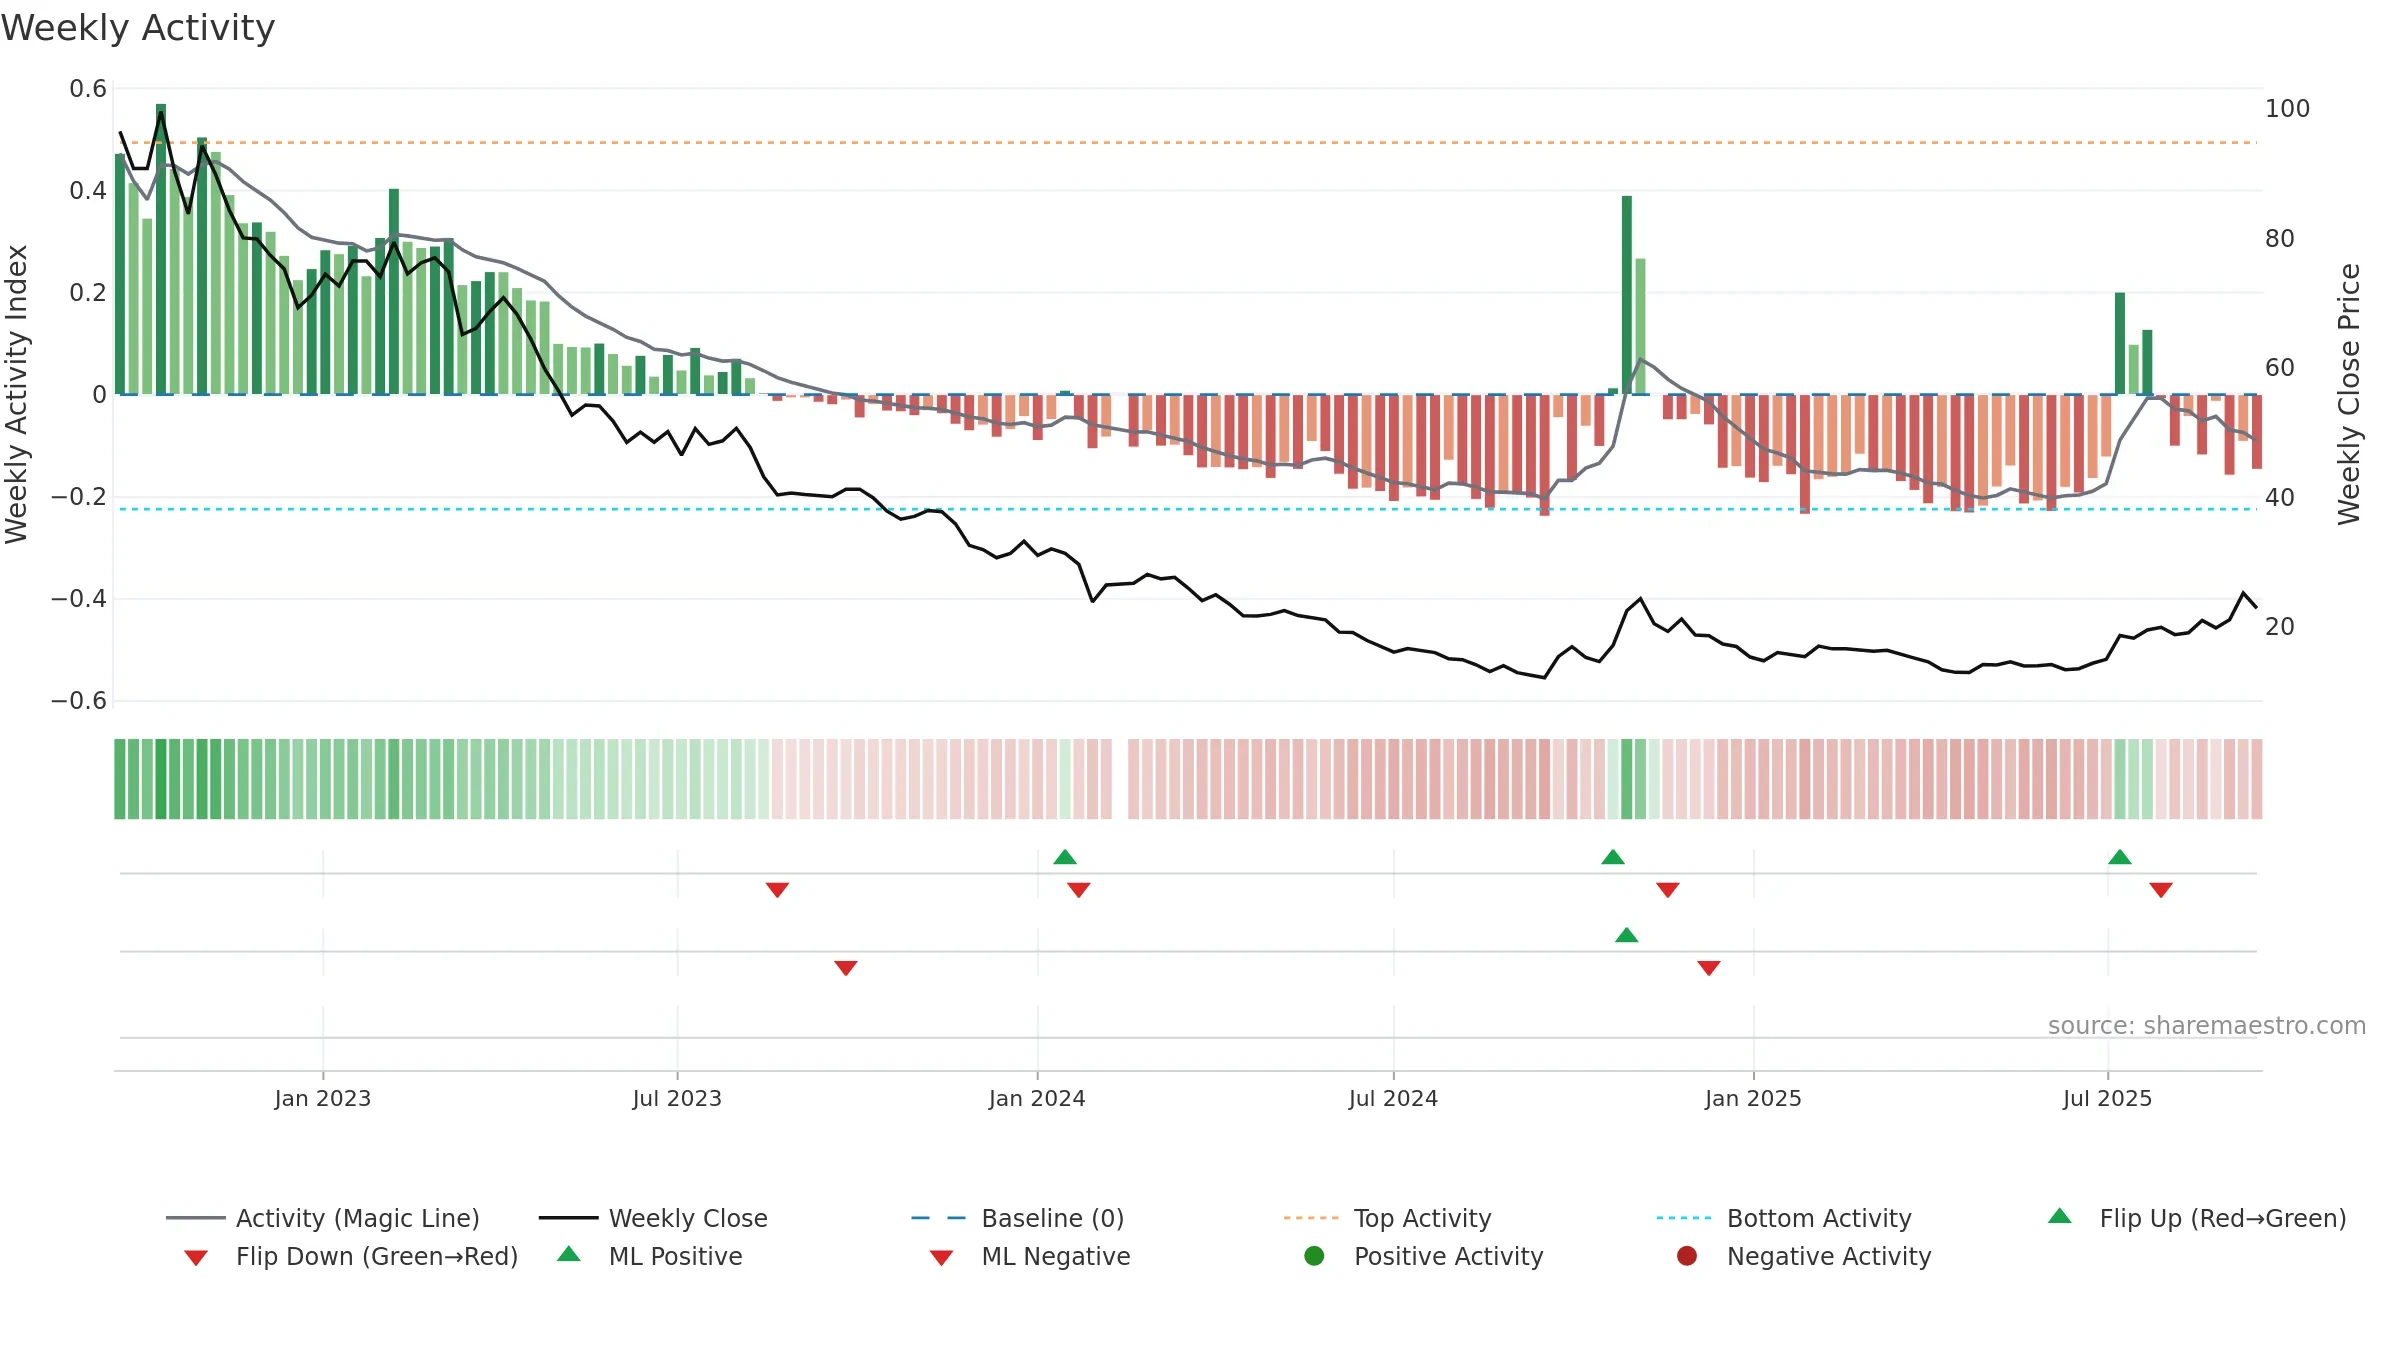The width and height of the screenshot is (2400, 1350).
Task: Click the −0.6 left axis tick label
Action: [79, 701]
